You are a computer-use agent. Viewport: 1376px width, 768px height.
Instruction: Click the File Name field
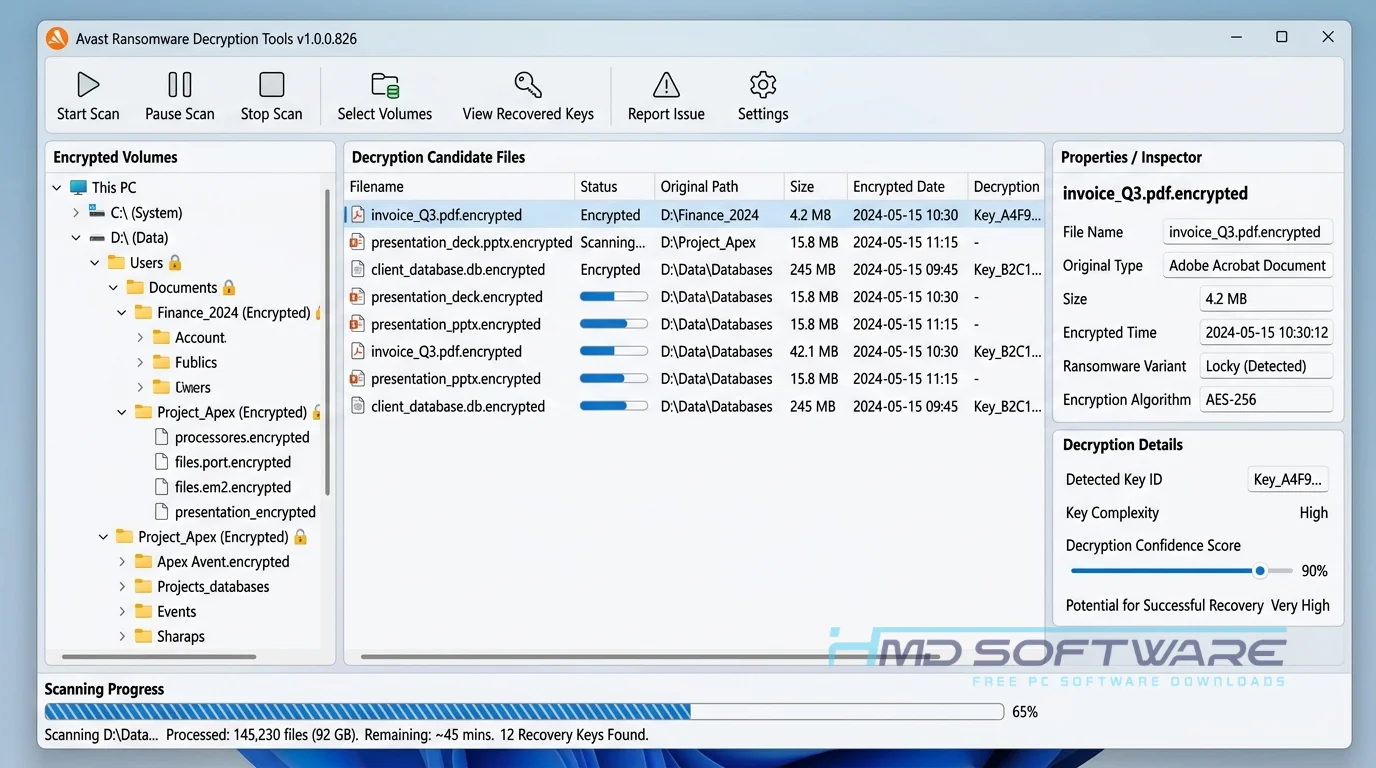pyautogui.click(x=1248, y=232)
